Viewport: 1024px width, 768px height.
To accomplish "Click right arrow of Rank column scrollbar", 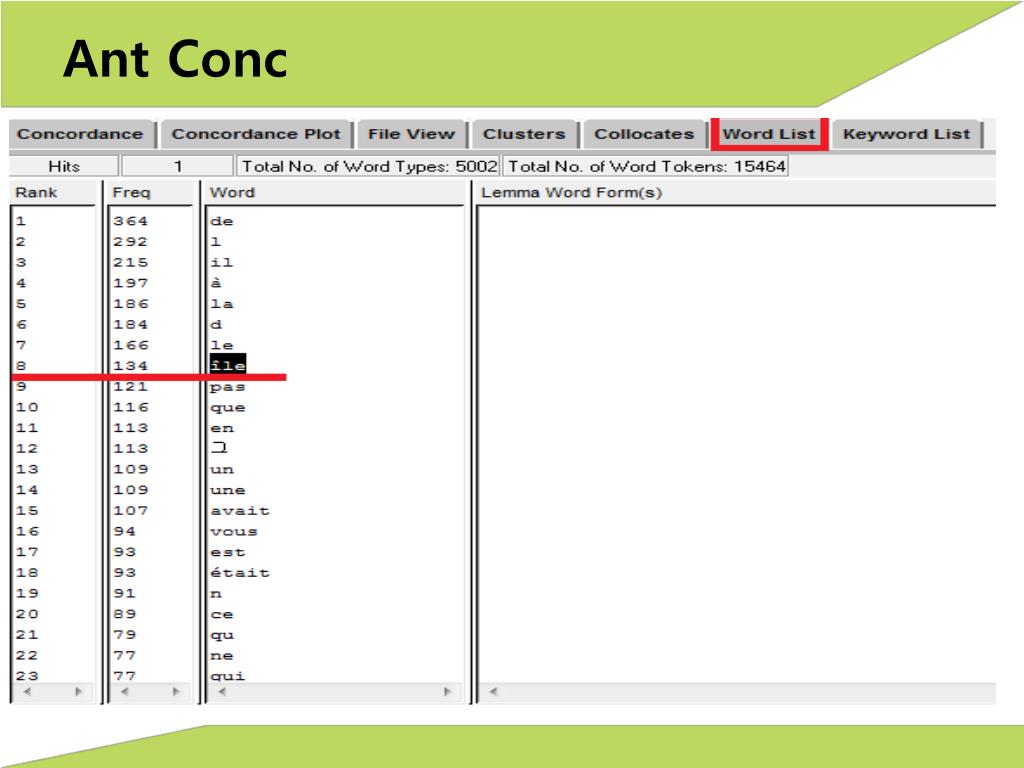I will pos(78,692).
